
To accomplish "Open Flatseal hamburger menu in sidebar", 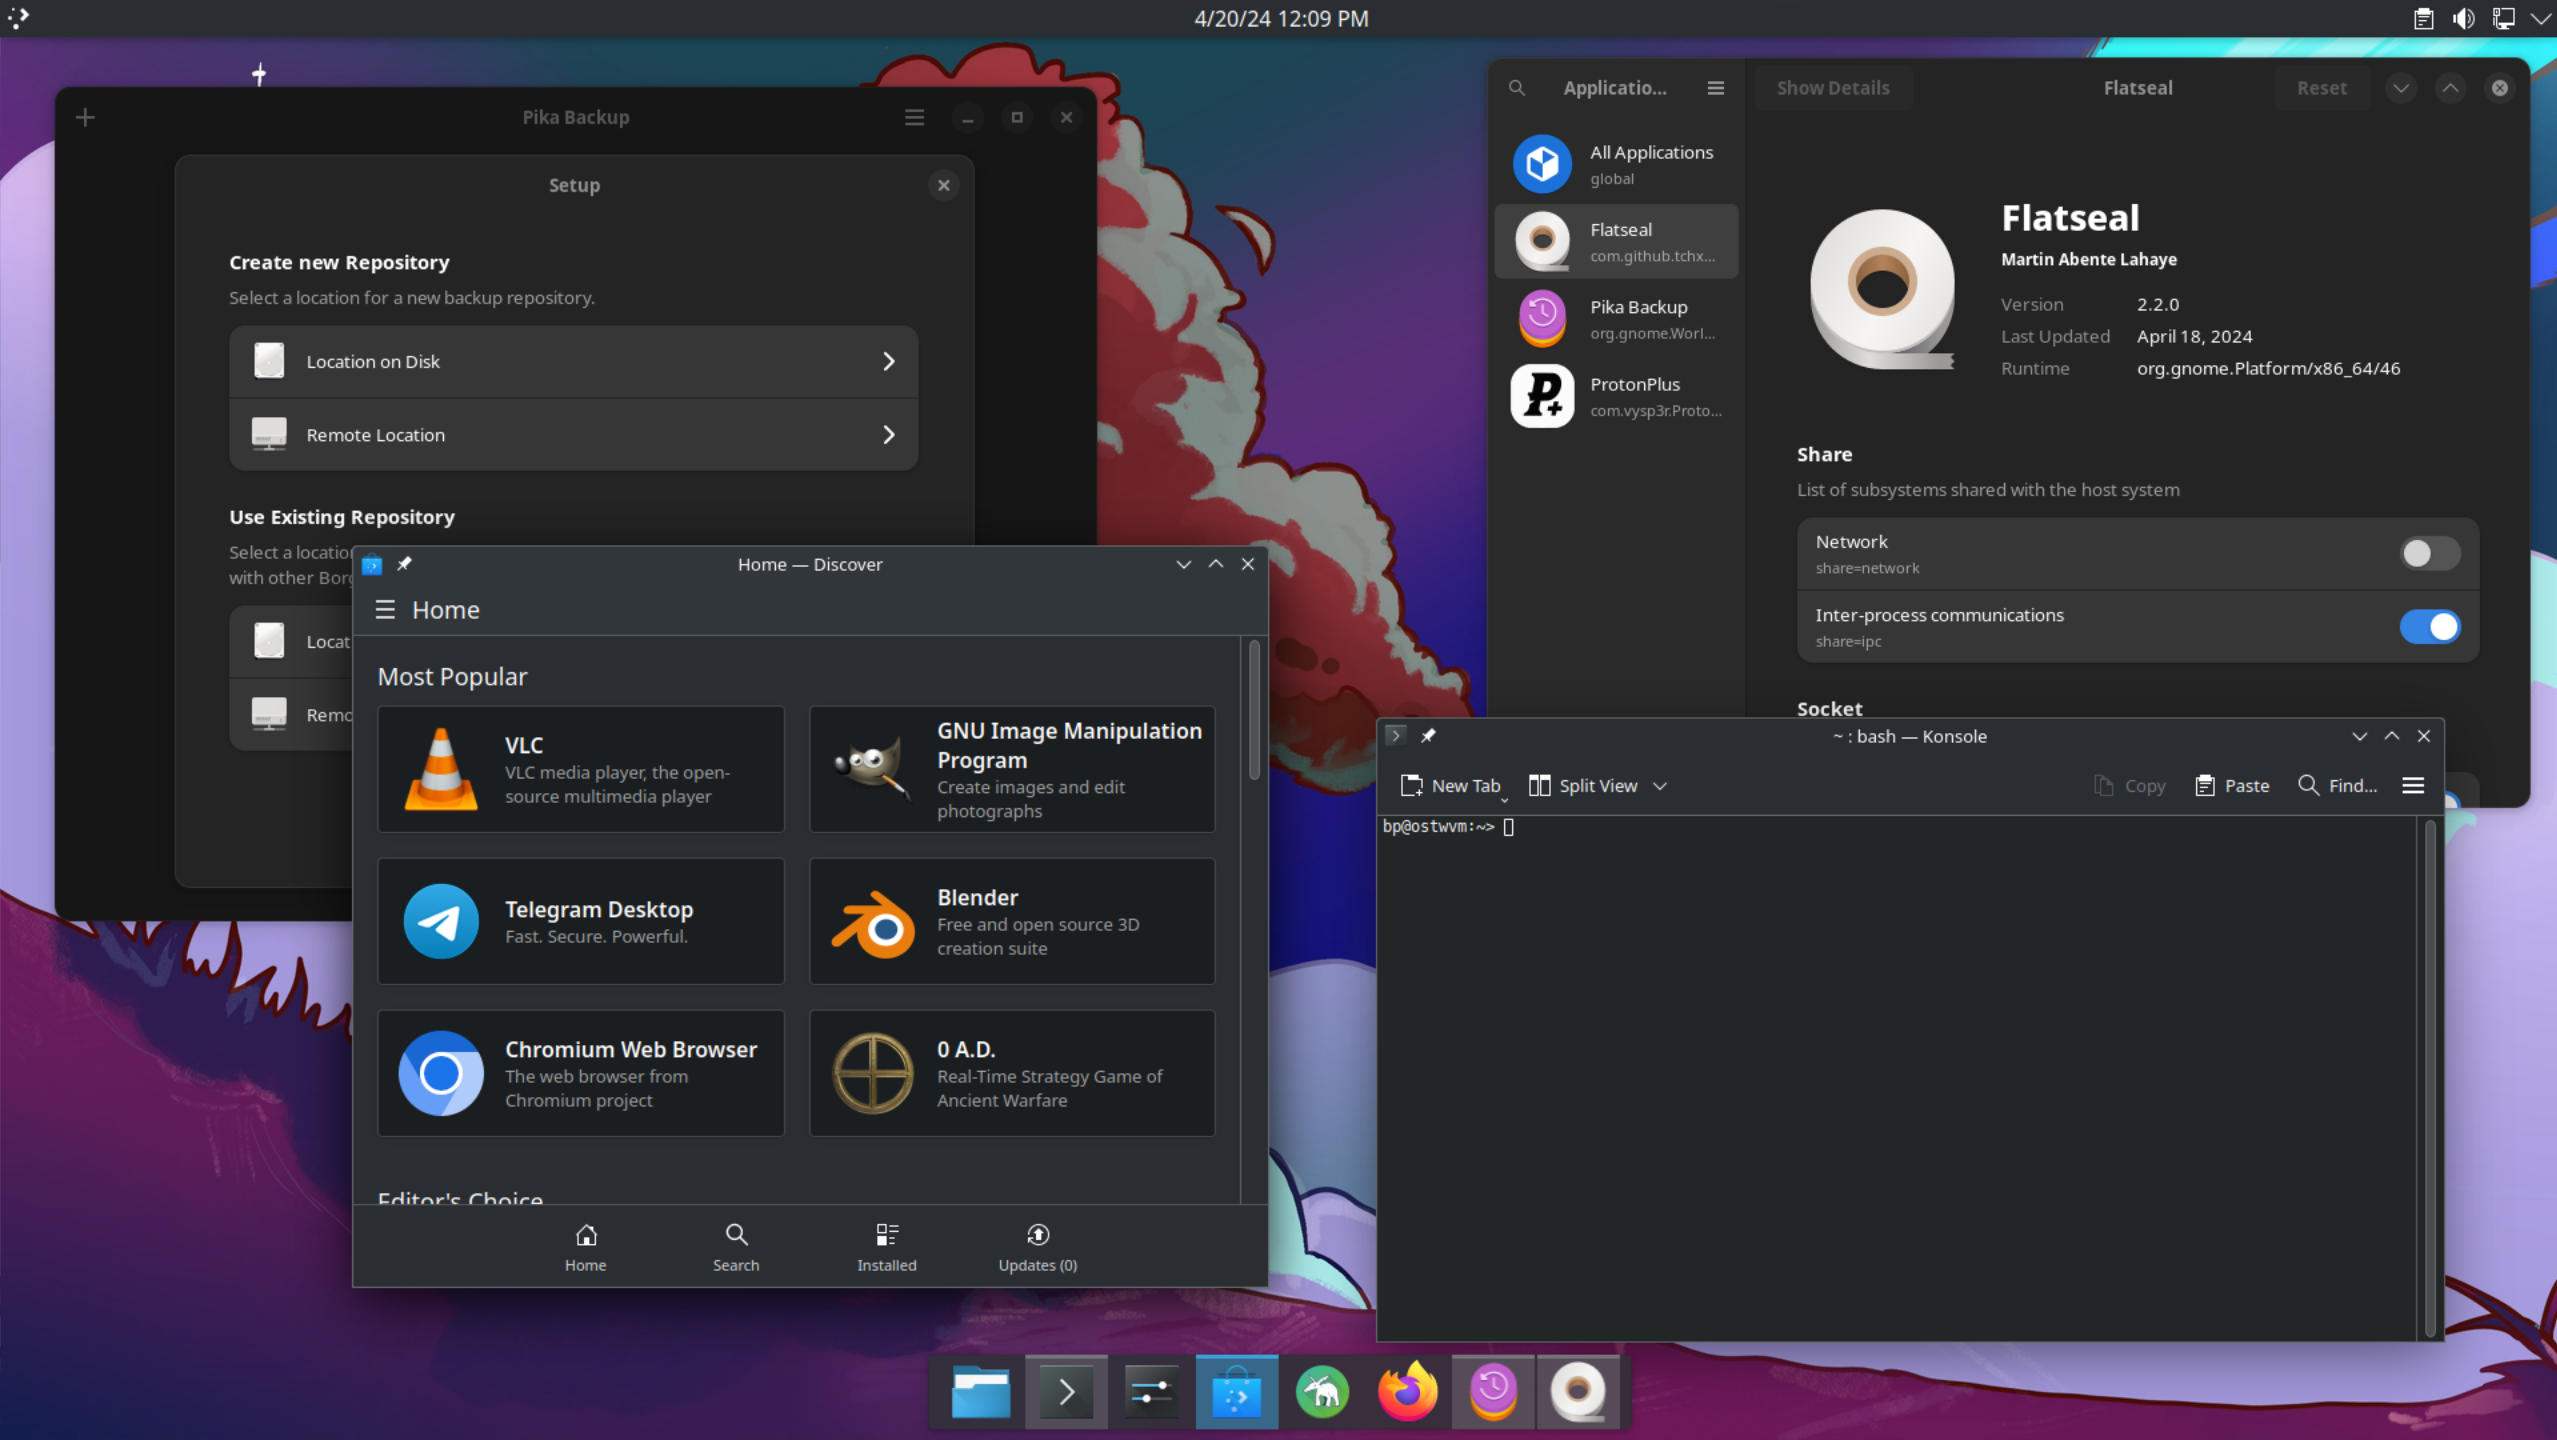I will coord(1715,88).
